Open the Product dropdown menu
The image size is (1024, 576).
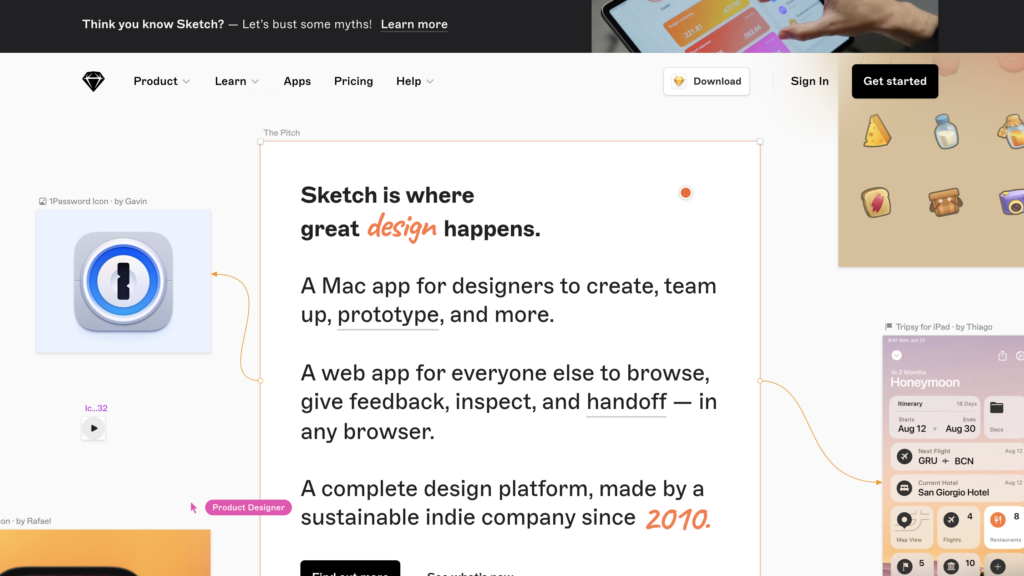[x=161, y=81]
